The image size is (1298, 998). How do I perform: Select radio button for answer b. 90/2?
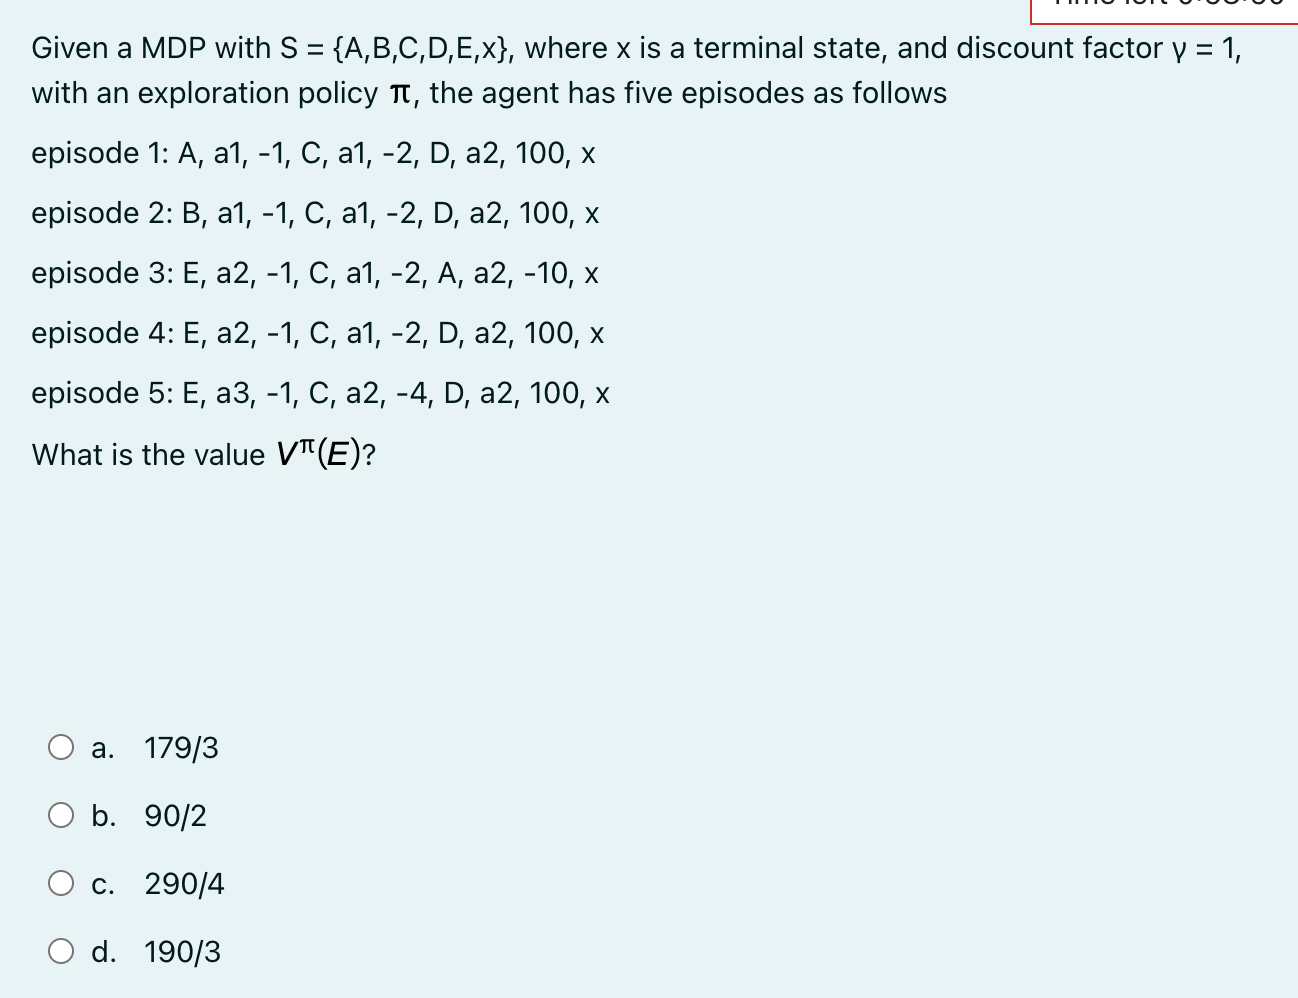point(61,815)
